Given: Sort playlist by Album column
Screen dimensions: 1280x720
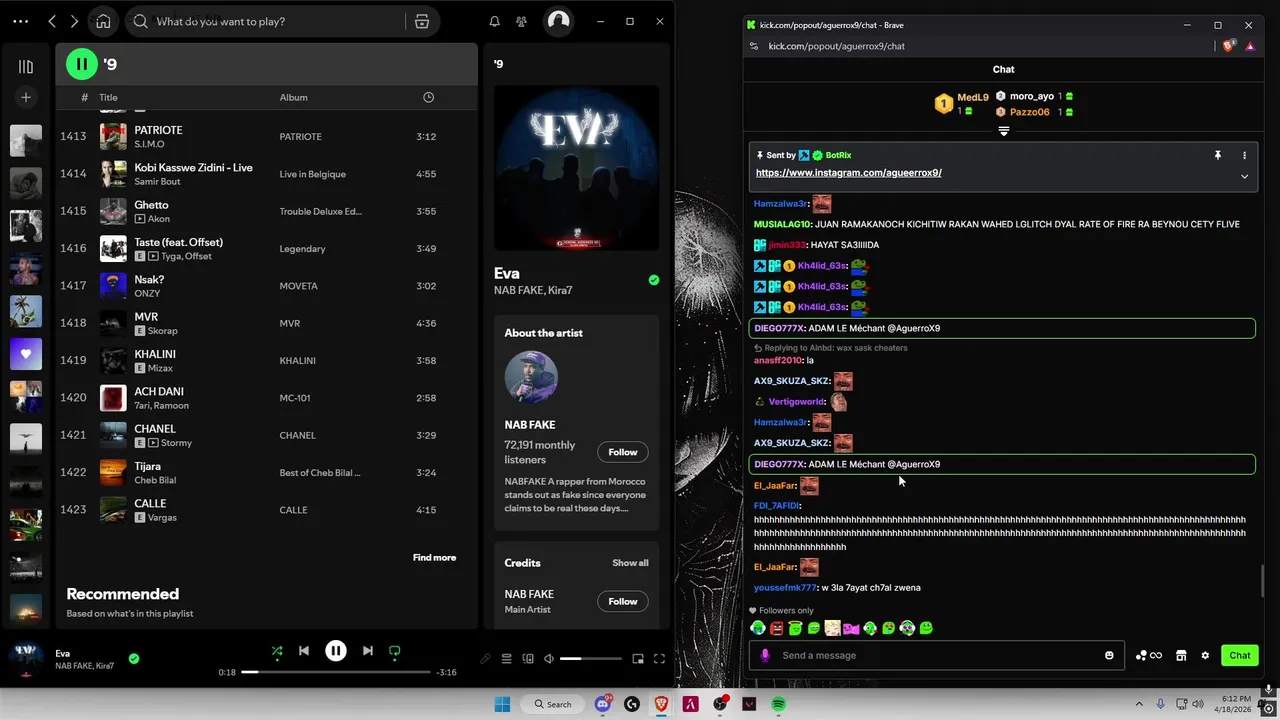Looking at the screenshot, I should pyautogui.click(x=293, y=97).
